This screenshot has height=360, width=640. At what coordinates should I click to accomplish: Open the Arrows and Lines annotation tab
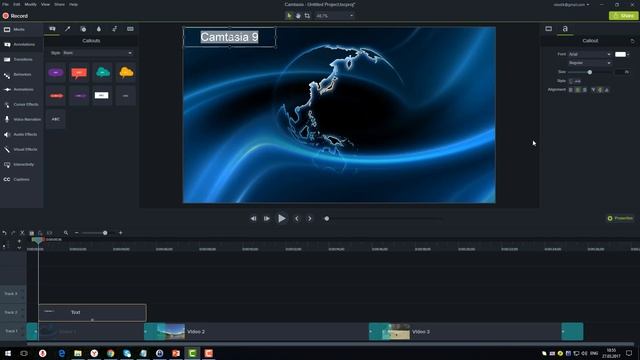coord(68,29)
